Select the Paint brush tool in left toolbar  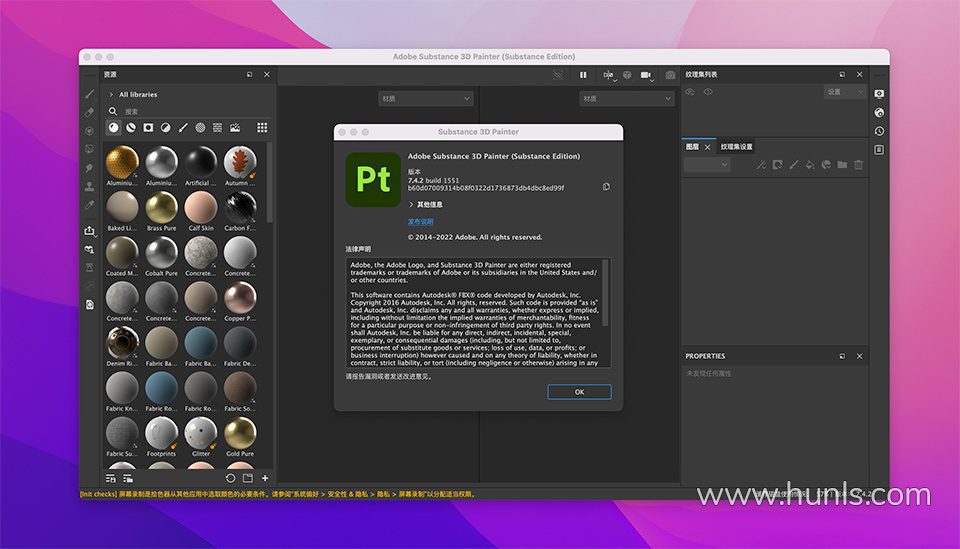click(x=89, y=94)
